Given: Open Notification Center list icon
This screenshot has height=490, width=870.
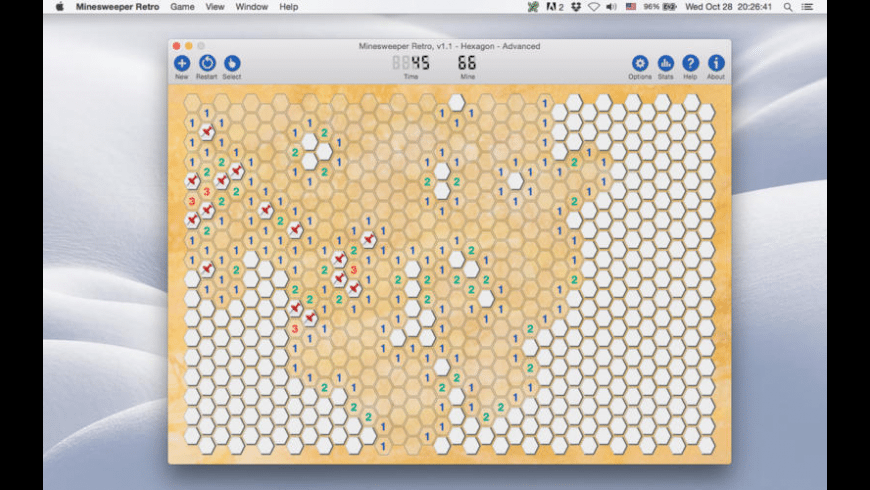Looking at the screenshot, I should coord(807,7).
